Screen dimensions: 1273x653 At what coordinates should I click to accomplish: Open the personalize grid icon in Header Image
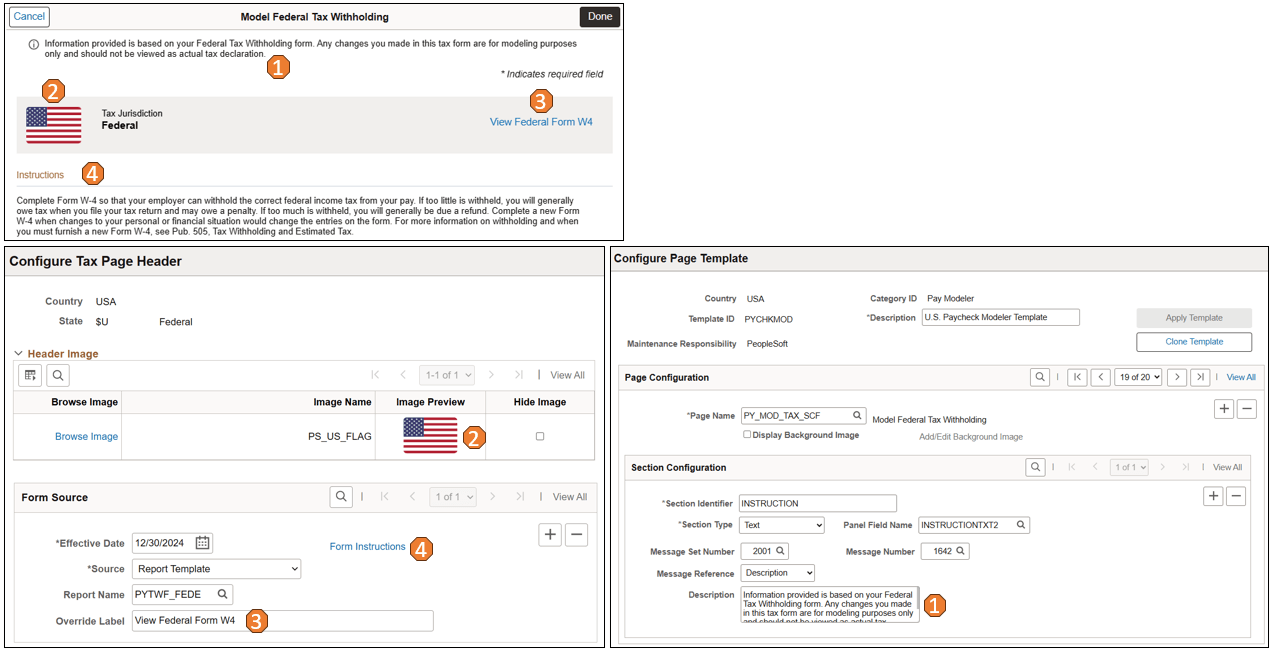pos(30,374)
